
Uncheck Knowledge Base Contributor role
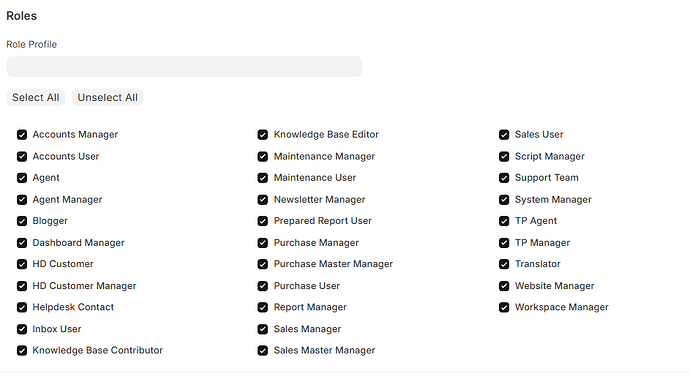pyautogui.click(x=22, y=351)
